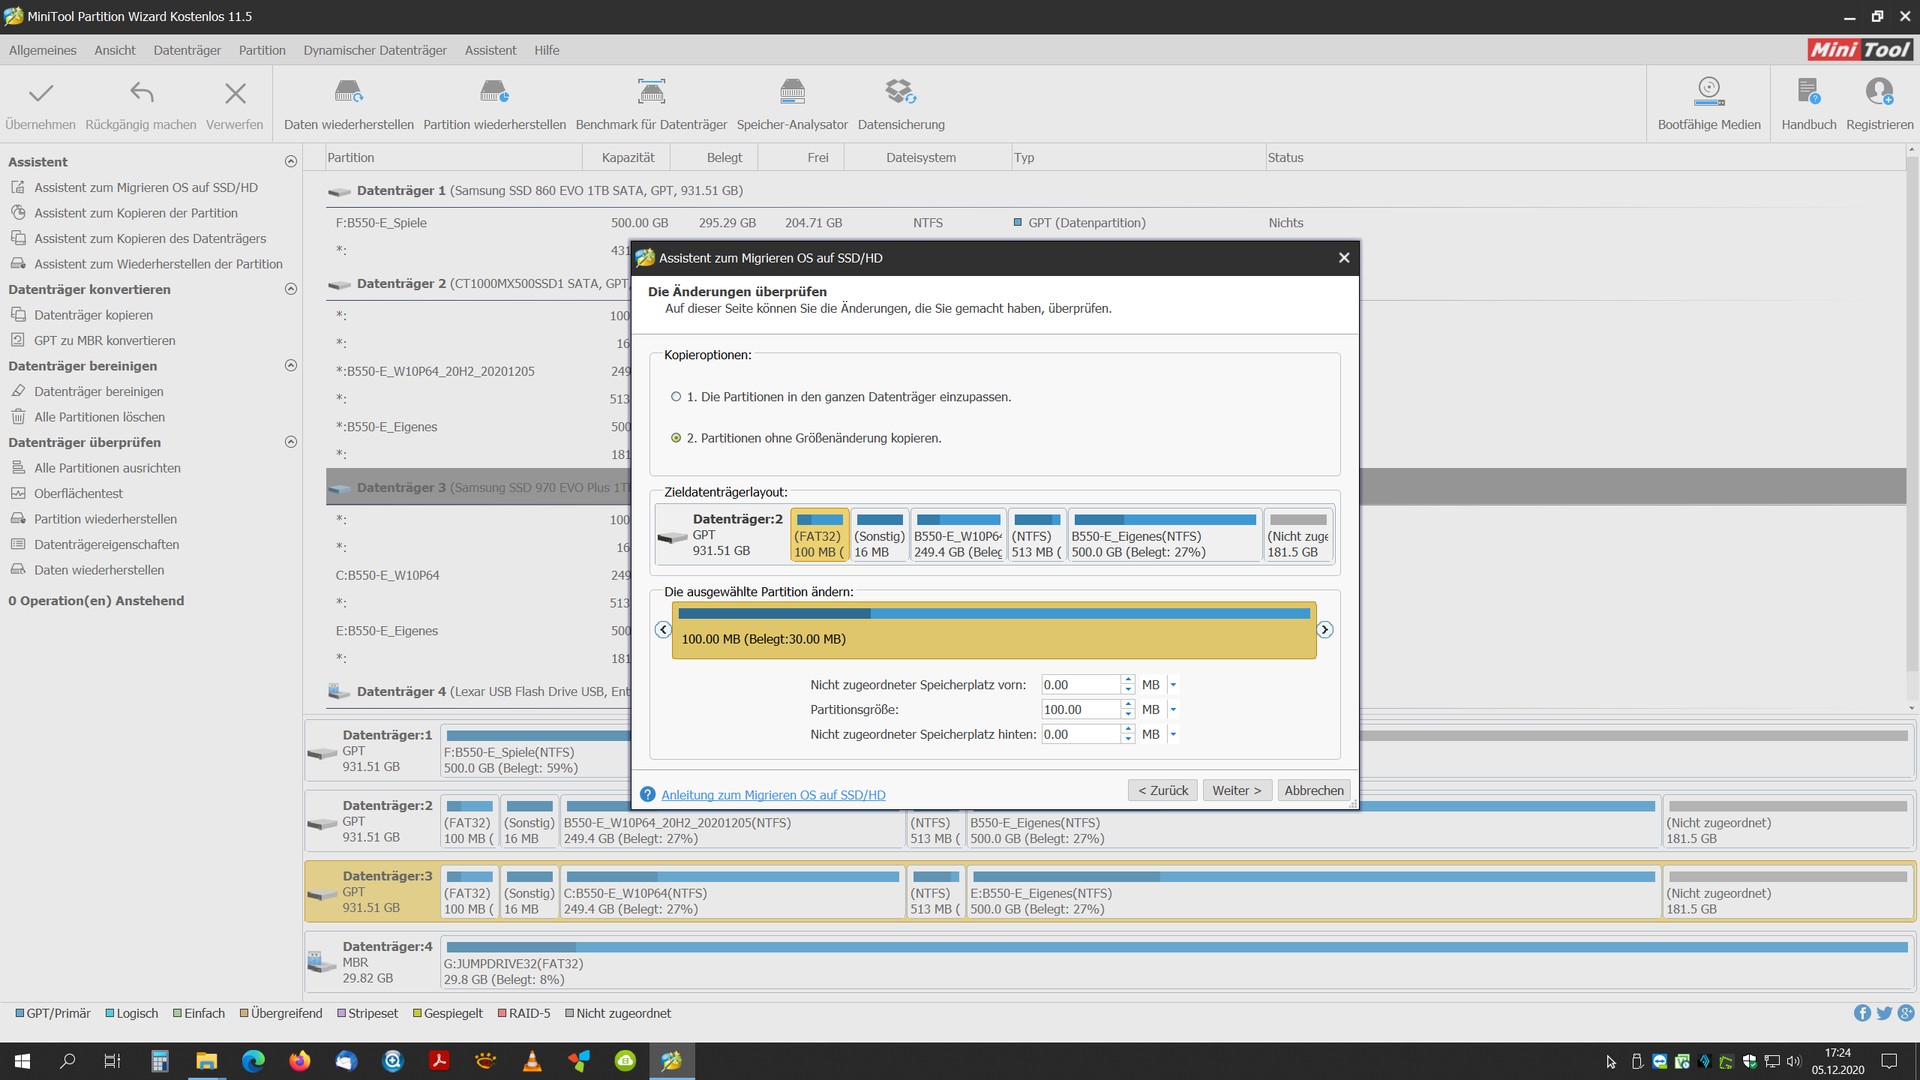Open Anleitung zum Migrieren OS link

point(773,795)
